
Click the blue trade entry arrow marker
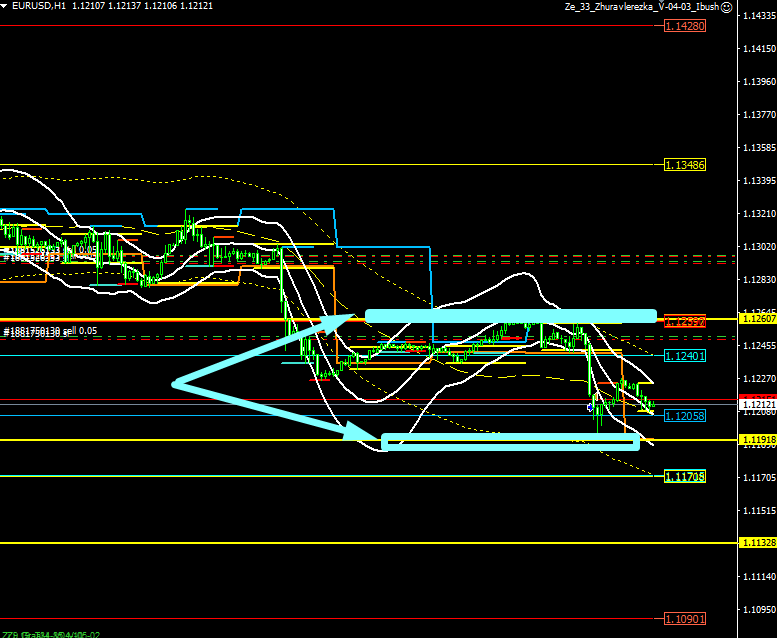coord(590,407)
